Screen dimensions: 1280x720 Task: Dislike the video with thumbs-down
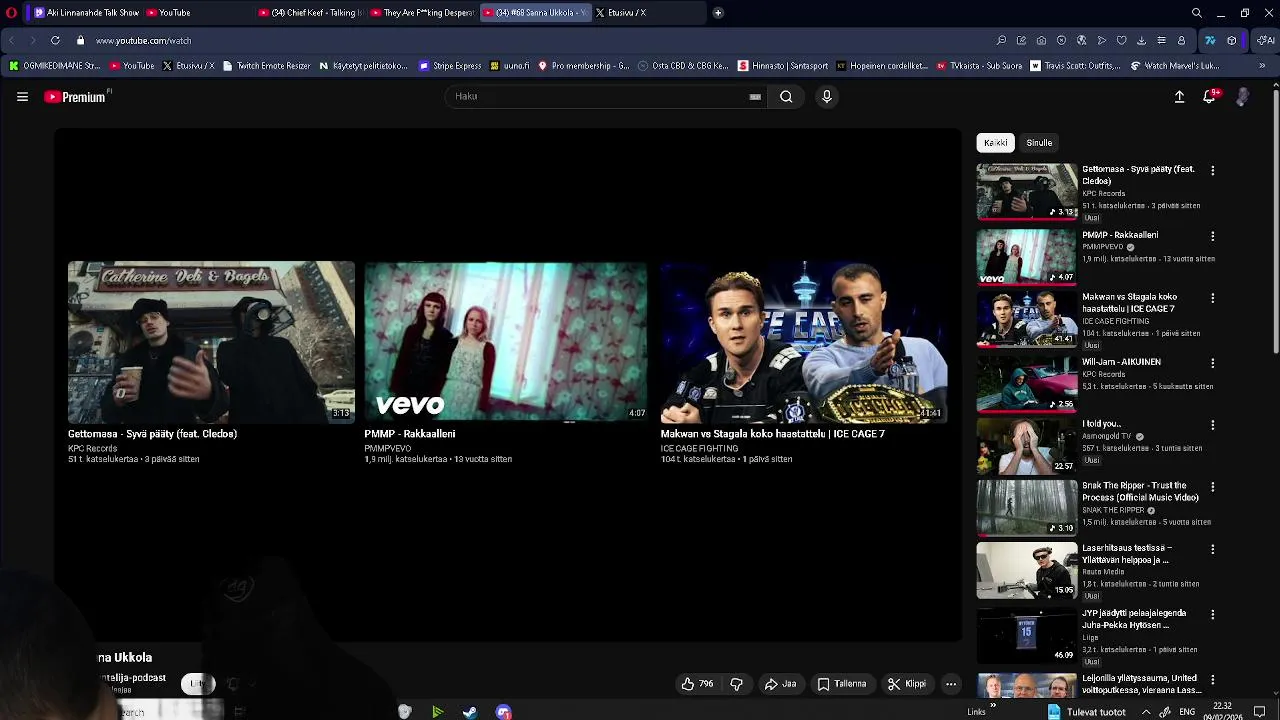coord(737,684)
